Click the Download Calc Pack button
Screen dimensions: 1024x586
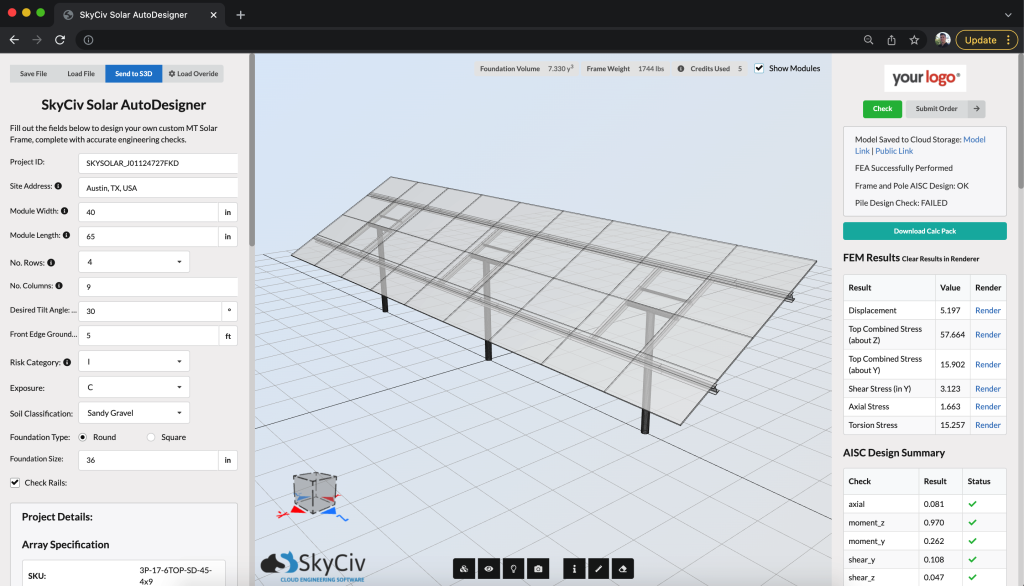pos(924,230)
